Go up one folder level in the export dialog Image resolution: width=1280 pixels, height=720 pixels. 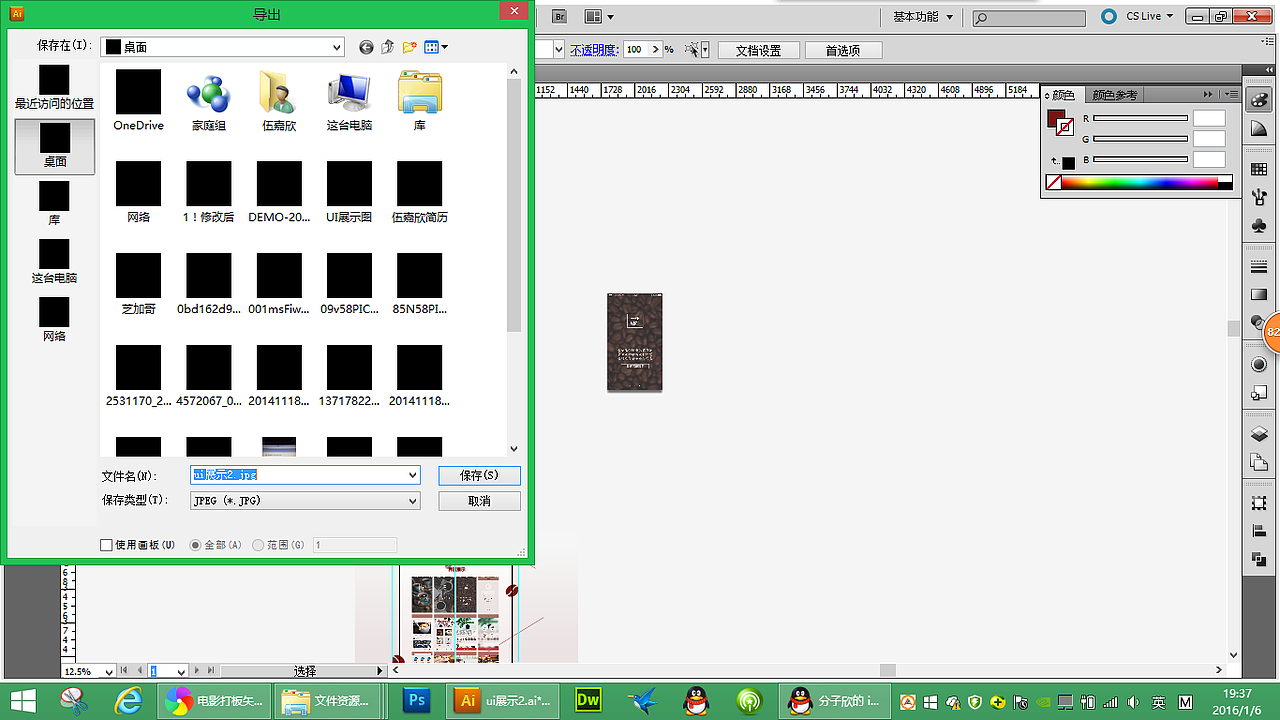(388, 47)
